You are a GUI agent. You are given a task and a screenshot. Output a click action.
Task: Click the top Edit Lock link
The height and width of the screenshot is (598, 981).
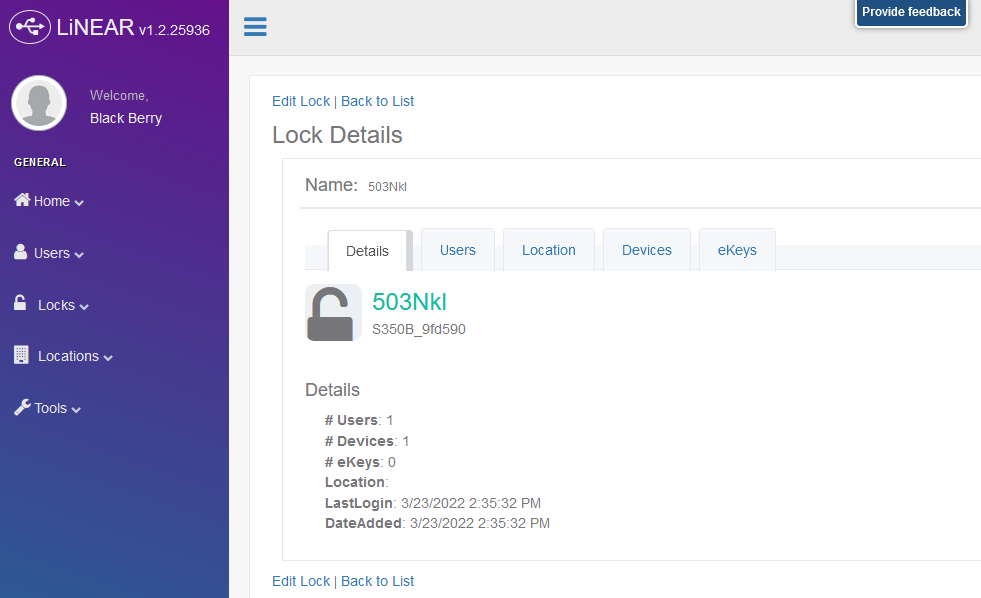(x=301, y=101)
